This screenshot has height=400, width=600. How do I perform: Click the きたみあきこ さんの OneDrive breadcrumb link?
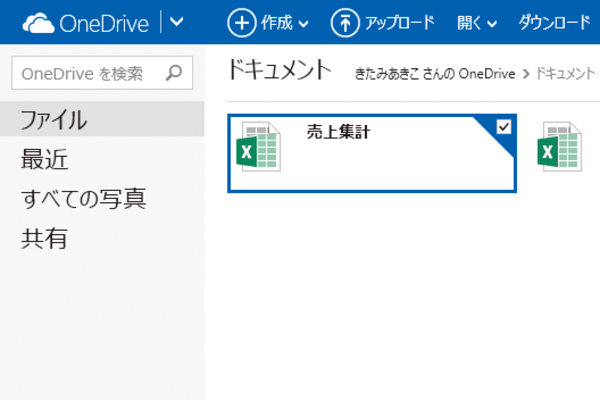pyautogui.click(x=435, y=73)
